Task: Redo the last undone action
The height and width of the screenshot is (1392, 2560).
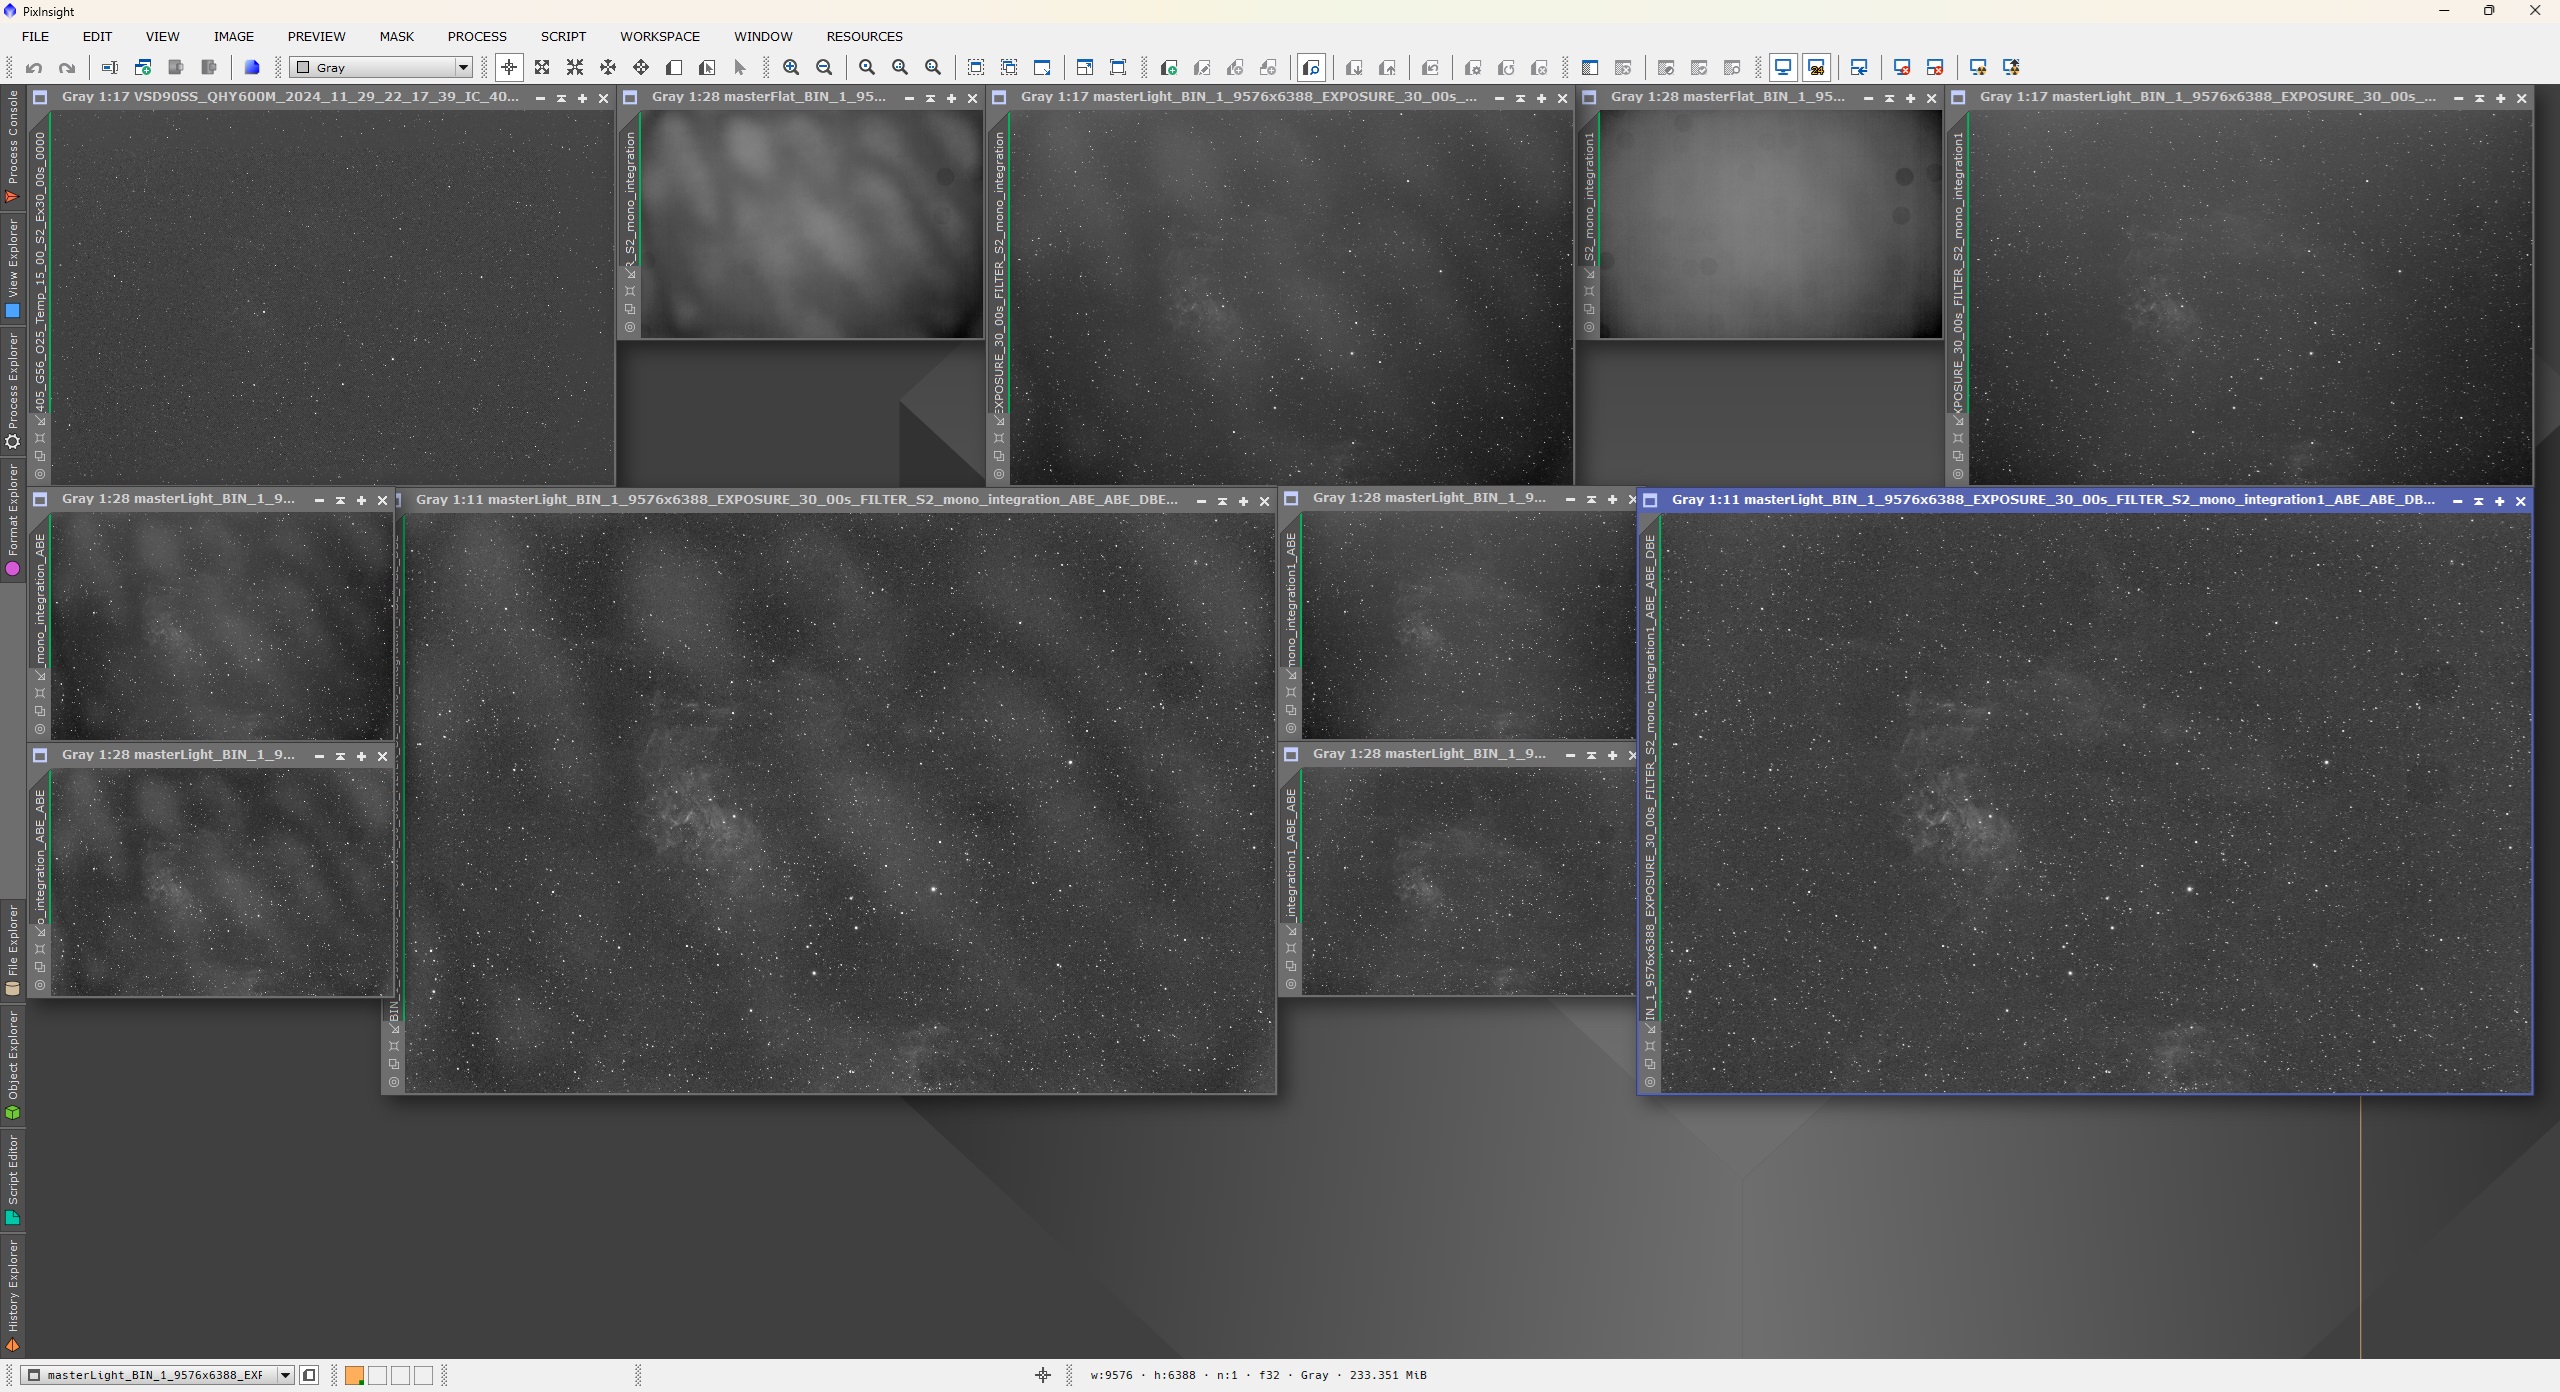Action: coord(67,68)
